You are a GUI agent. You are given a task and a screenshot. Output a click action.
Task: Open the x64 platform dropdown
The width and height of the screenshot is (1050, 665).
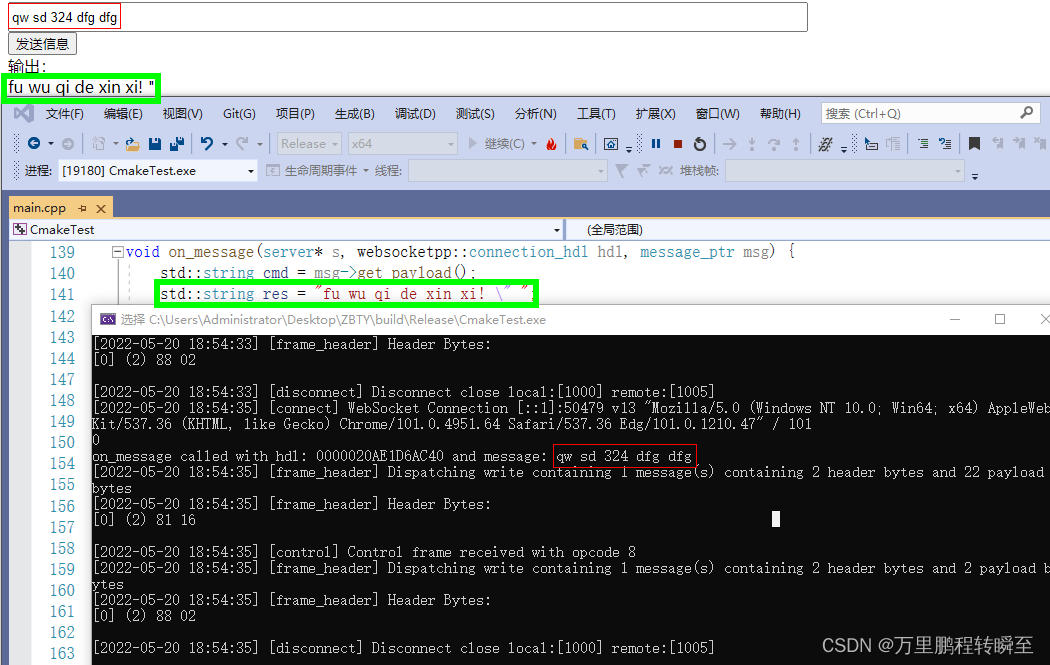click(403, 143)
